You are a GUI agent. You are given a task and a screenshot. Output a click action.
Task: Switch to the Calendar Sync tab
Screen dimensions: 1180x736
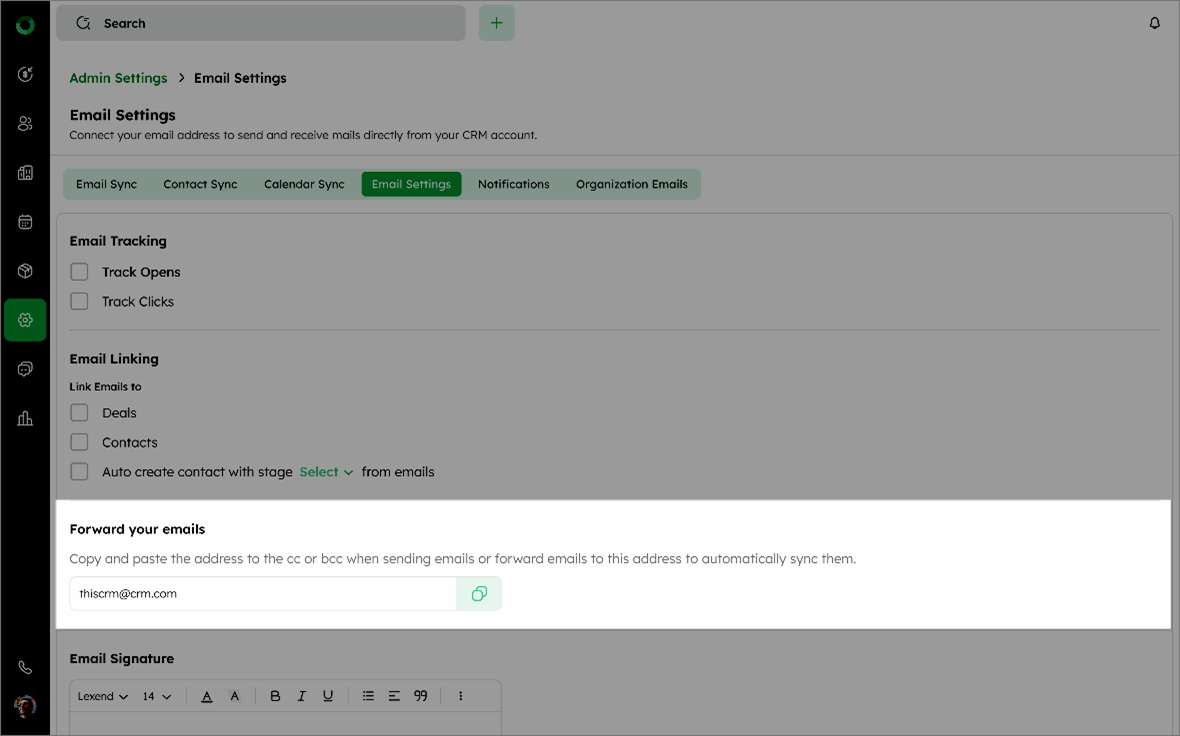click(304, 184)
